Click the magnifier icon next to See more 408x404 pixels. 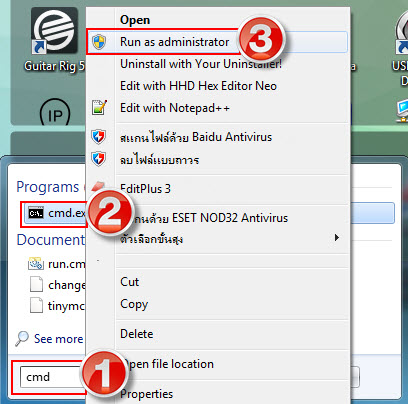[22, 338]
